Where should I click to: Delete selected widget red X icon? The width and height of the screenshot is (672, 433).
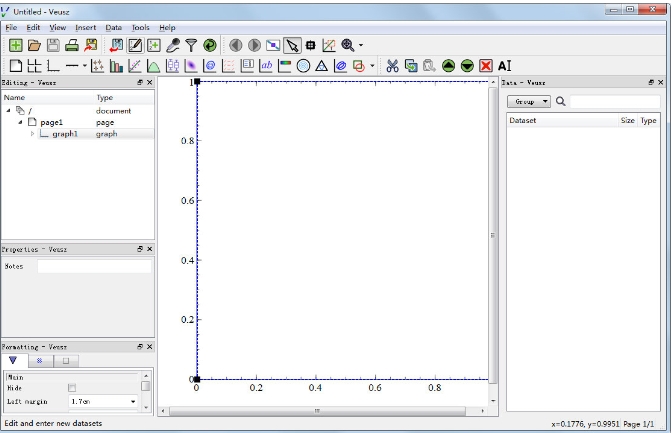[x=486, y=66]
